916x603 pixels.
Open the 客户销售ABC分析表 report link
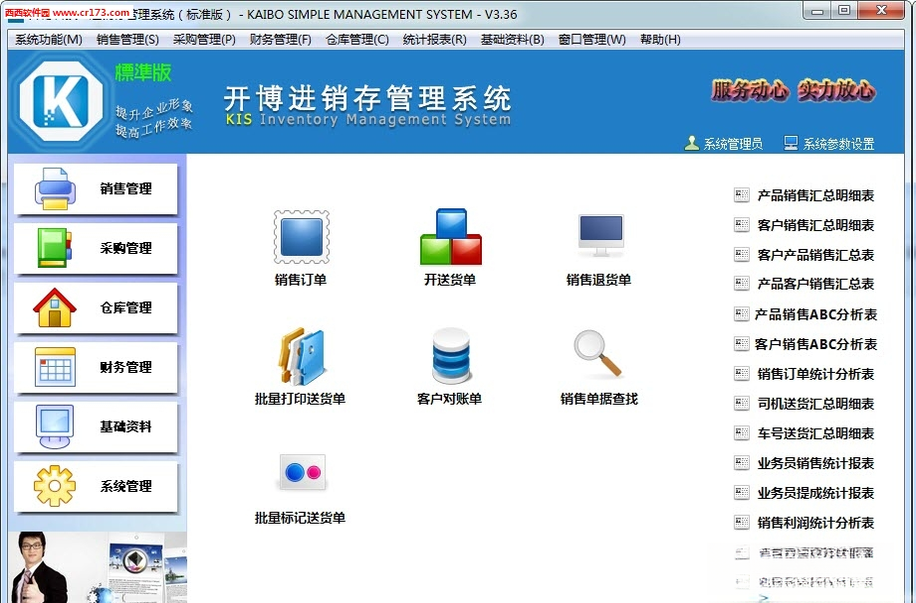(816, 344)
